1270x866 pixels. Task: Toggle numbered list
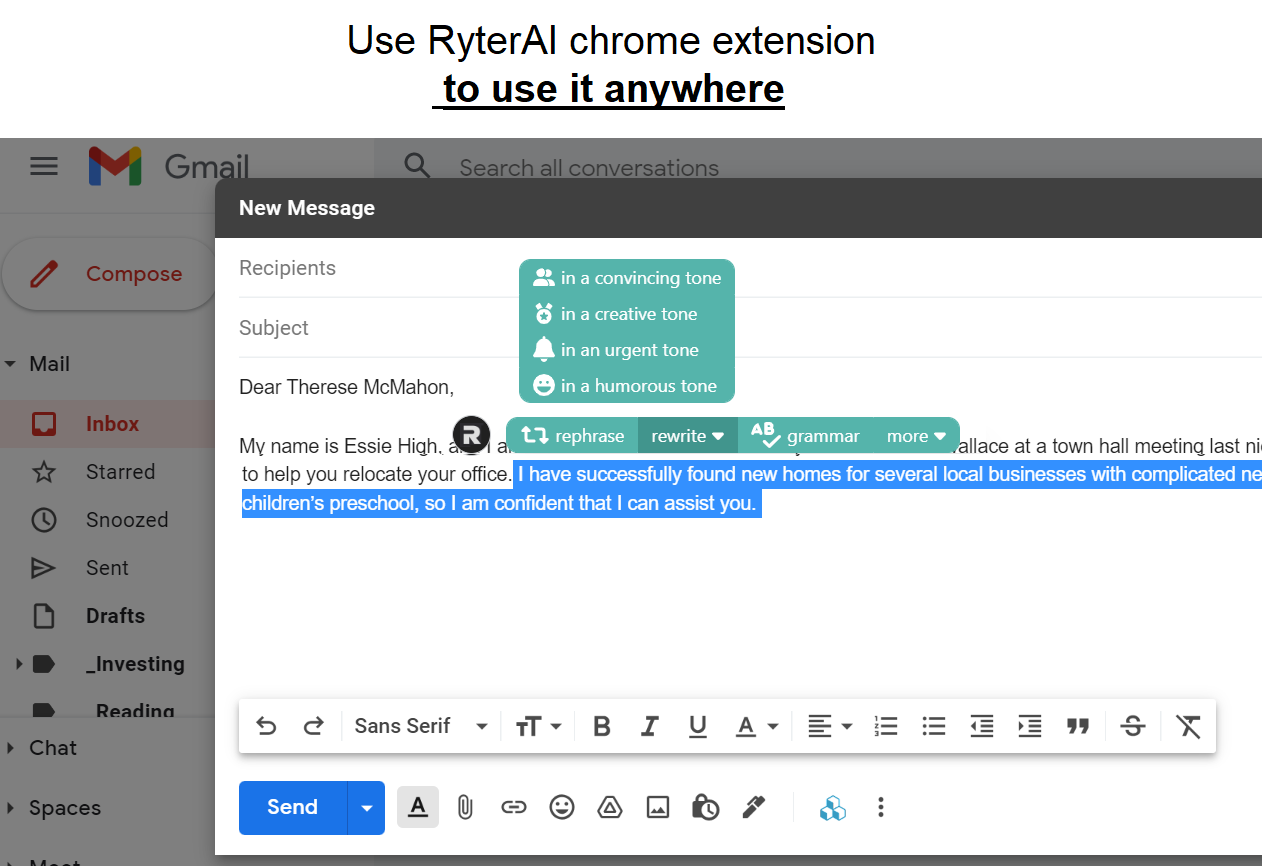pyautogui.click(x=886, y=726)
